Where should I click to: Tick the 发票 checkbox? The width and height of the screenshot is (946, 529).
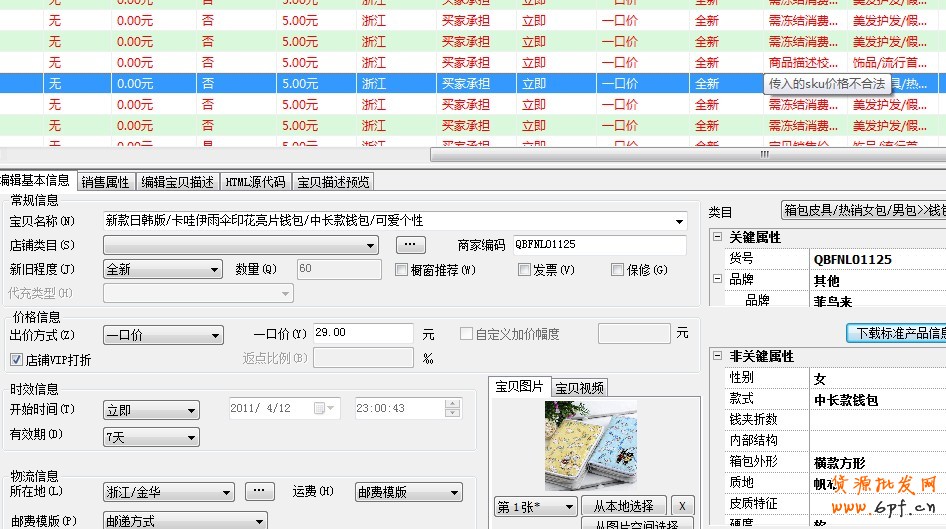tap(524, 270)
